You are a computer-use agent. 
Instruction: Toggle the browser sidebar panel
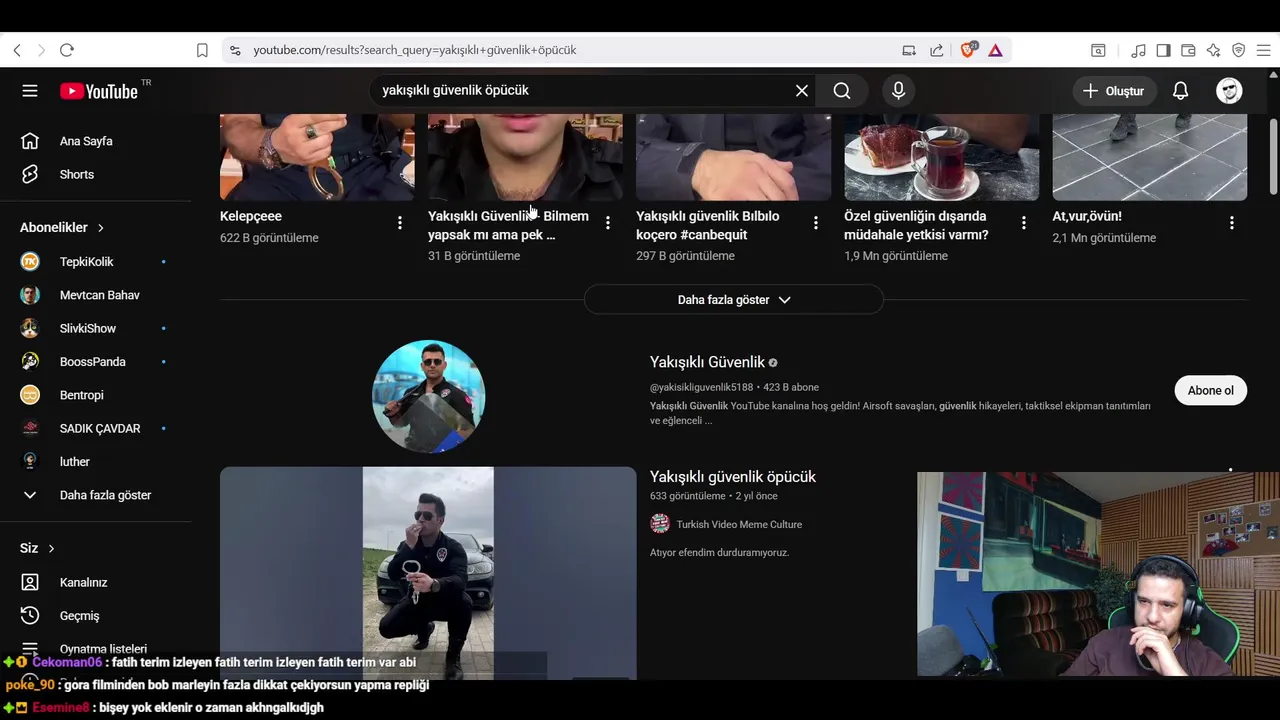[1164, 50]
